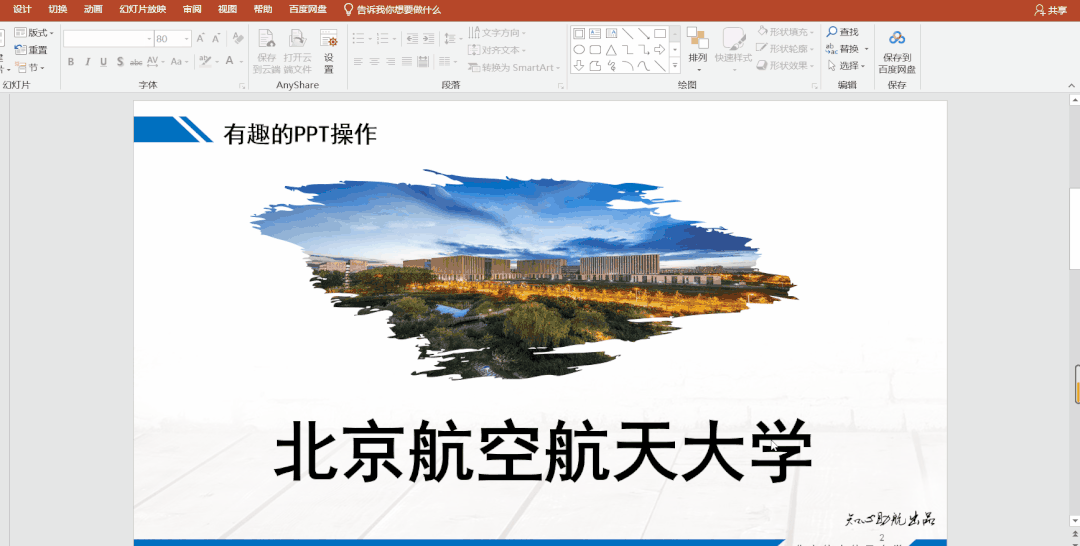The height and width of the screenshot is (546, 1080).
Task: Go to the 幻灯片放映 tab
Action: (143, 10)
